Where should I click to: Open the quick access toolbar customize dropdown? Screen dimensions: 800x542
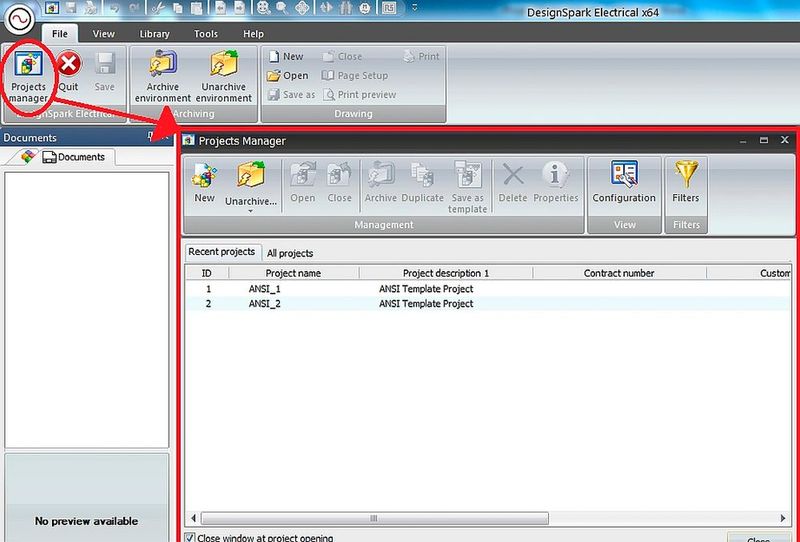point(415,8)
